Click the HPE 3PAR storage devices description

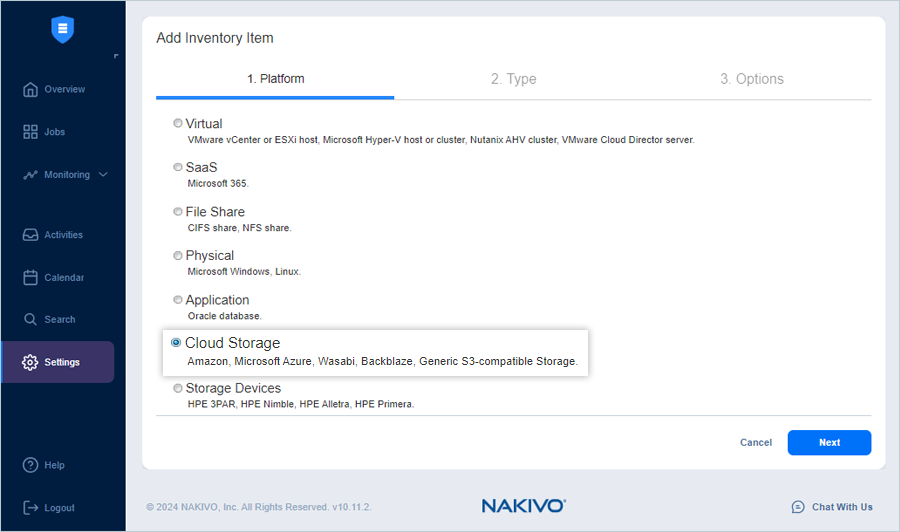[x=301, y=404]
